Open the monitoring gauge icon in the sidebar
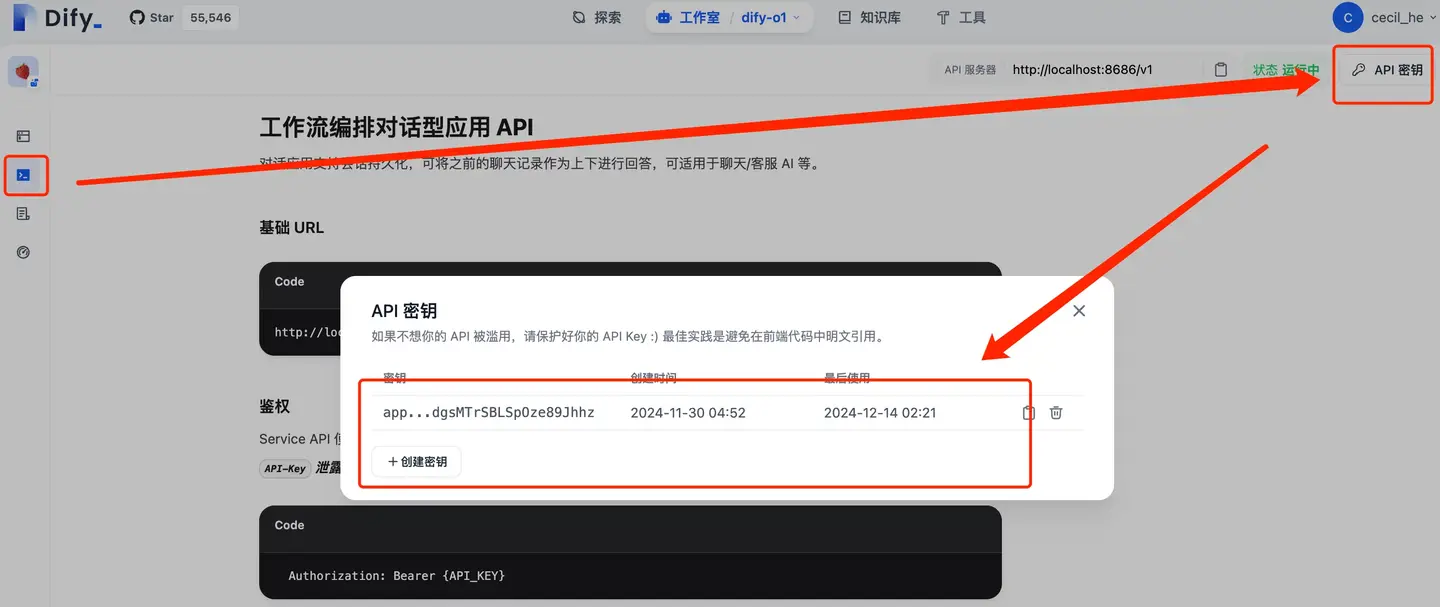The width and height of the screenshot is (1440, 607). [x=25, y=252]
